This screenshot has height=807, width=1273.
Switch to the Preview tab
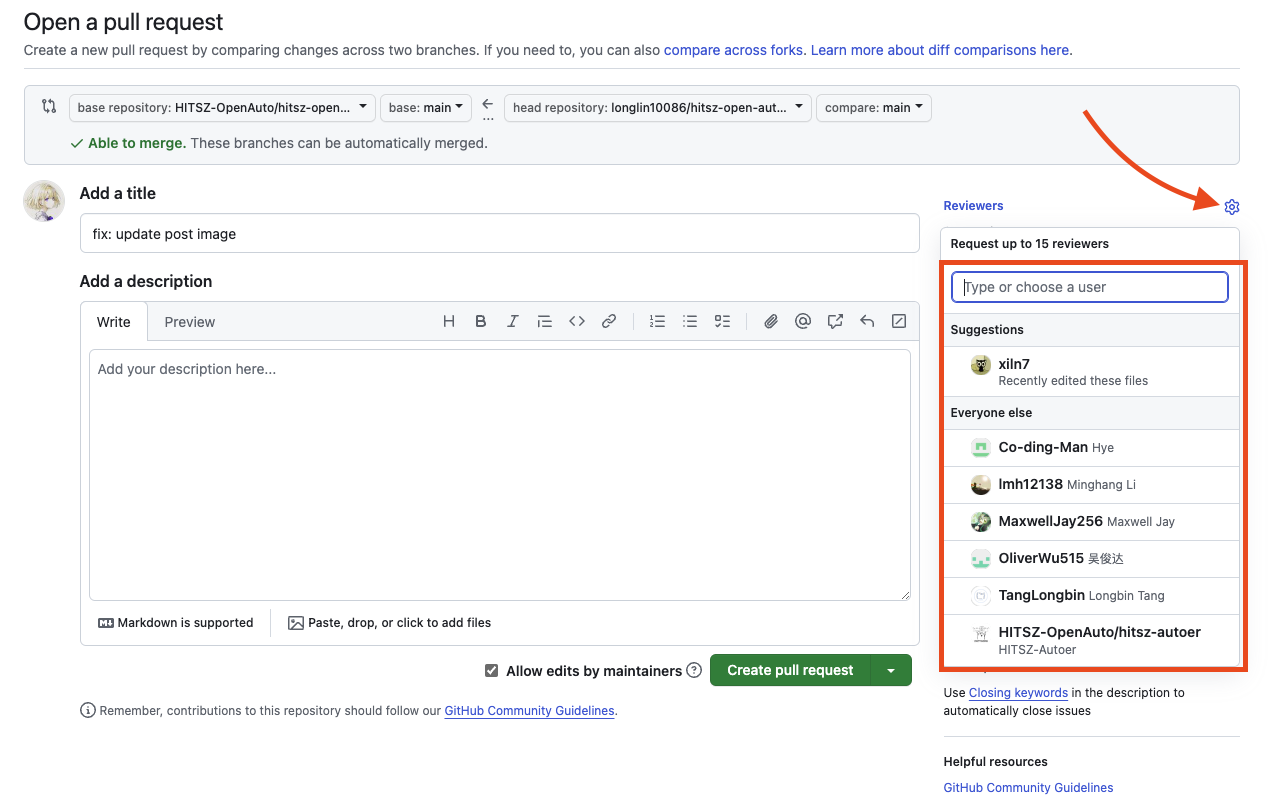(x=190, y=321)
